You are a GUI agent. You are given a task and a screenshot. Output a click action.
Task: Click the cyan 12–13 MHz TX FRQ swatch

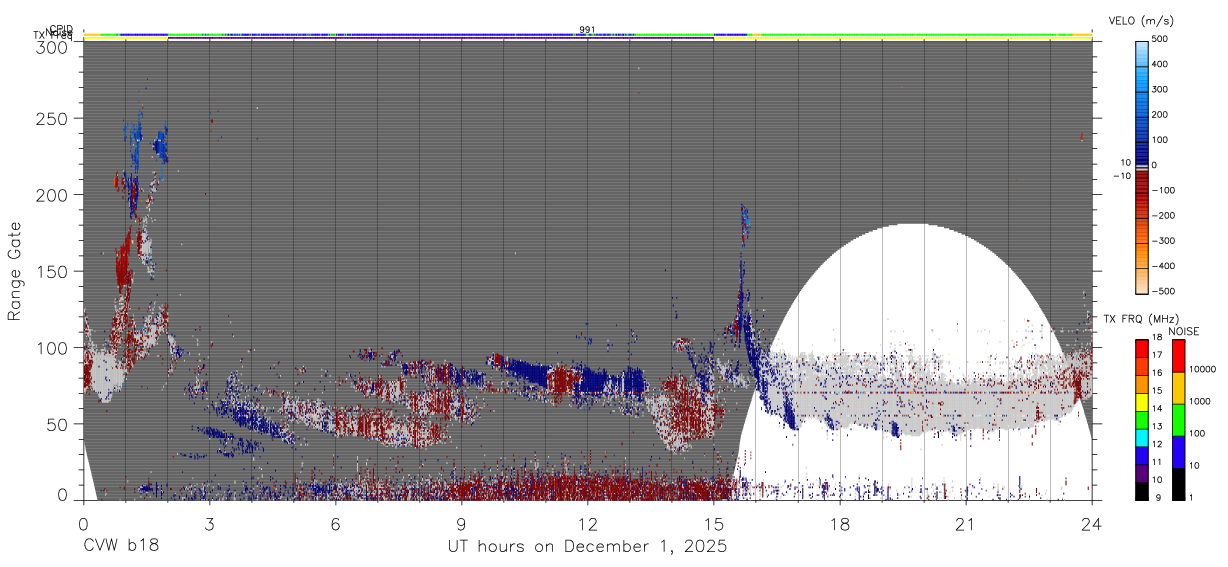(1142, 437)
